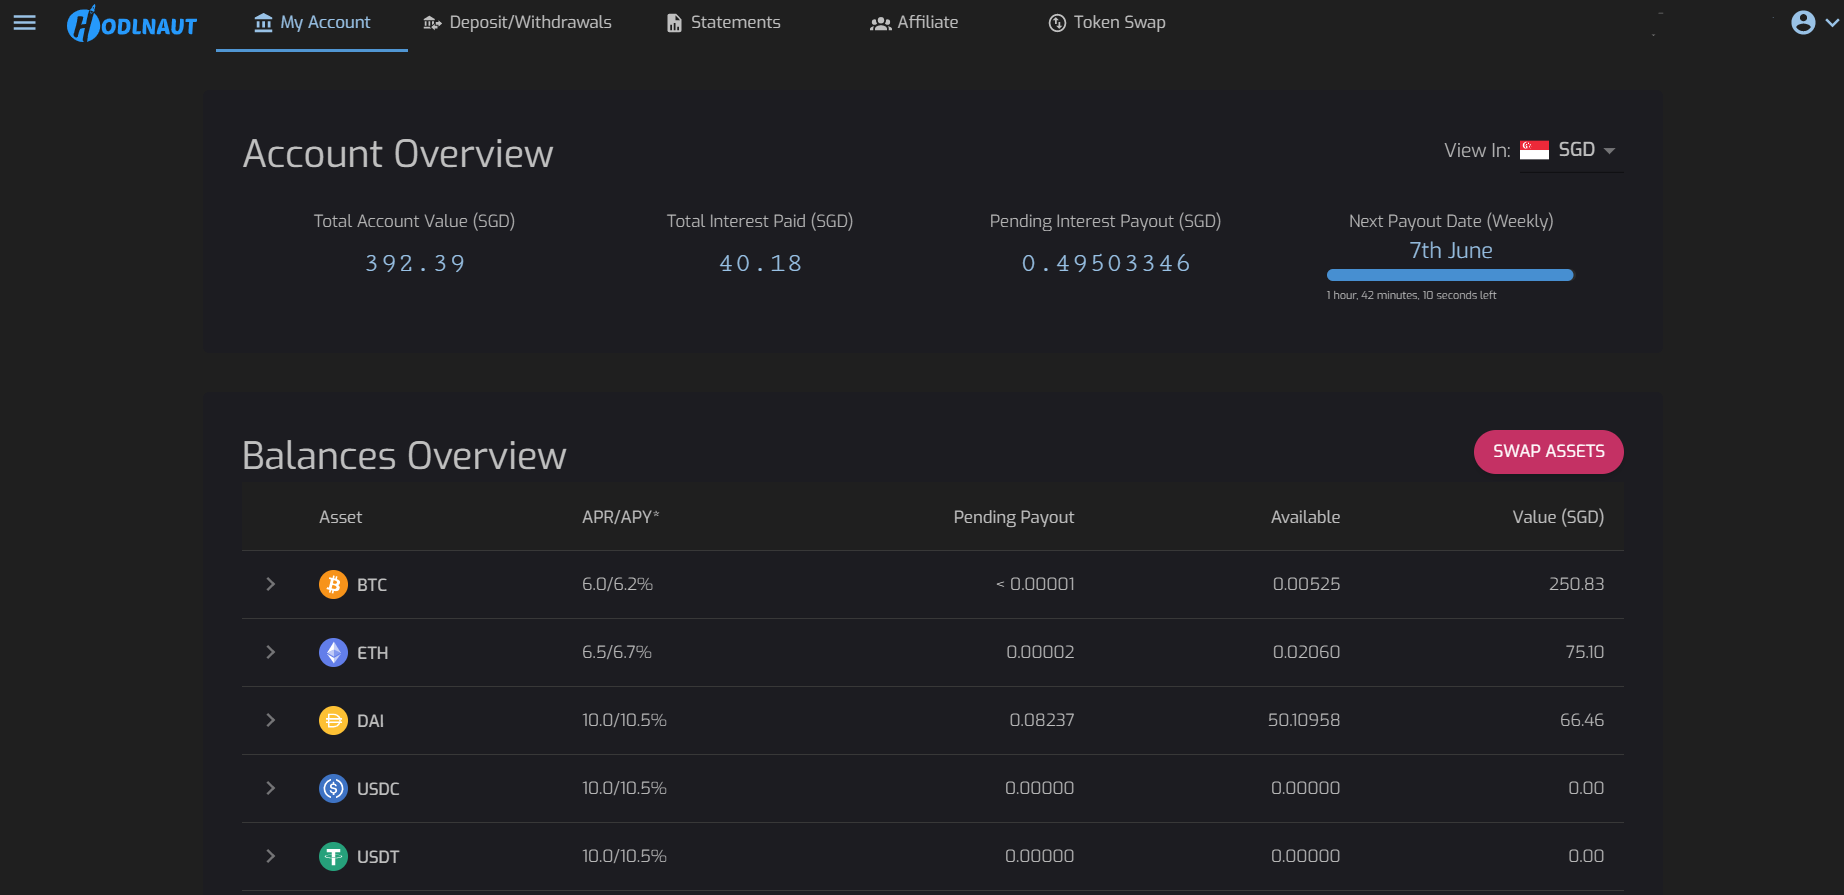Click the Bitcoin BTC coin icon
This screenshot has height=895, width=1844.
(333, 584)
